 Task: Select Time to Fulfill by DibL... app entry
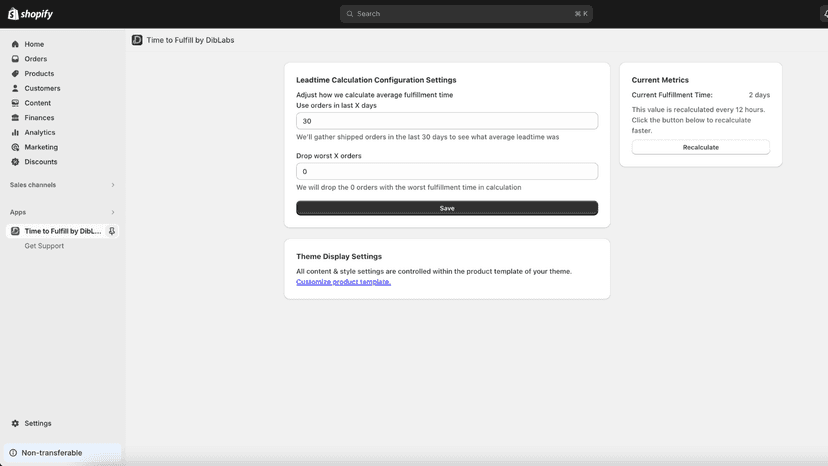click(x=63, y=231)
